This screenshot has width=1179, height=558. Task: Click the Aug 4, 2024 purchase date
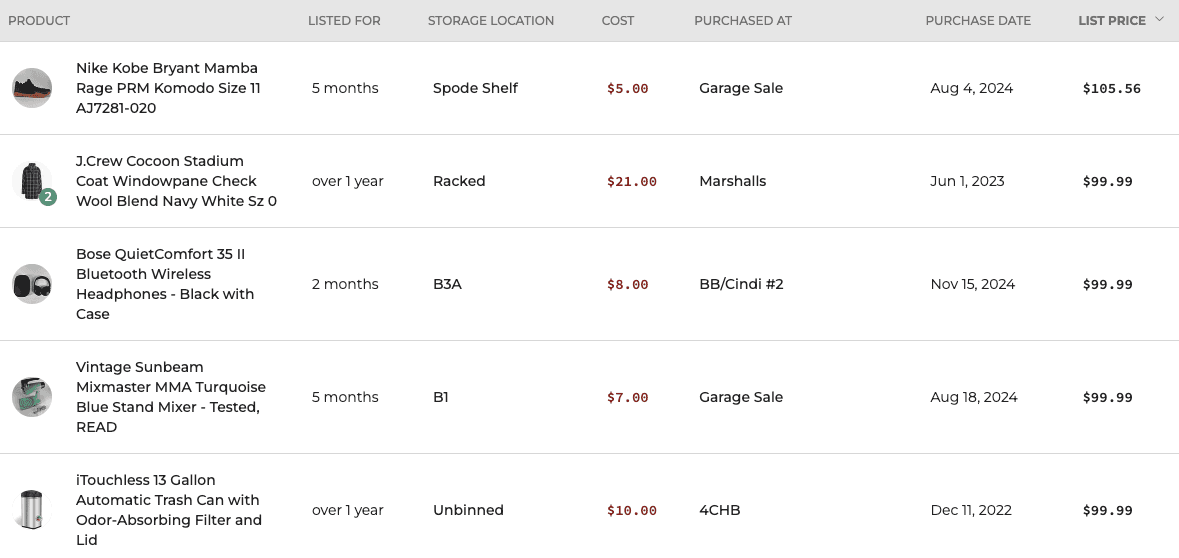click(971, 88)
